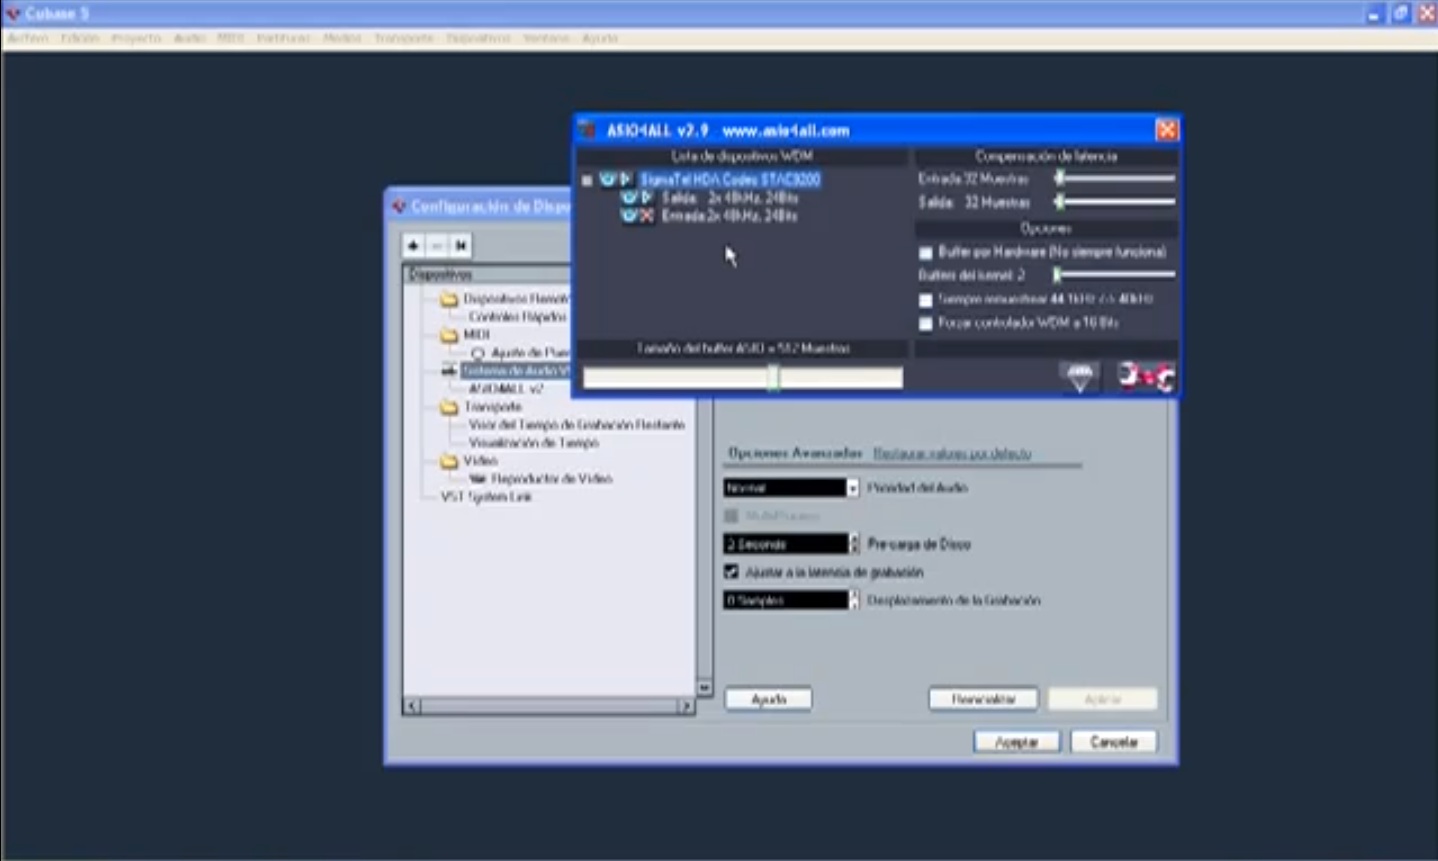Click the MIDI folder icon
The height and width of the screenshot is (861, 1438).
pos(449,335)
